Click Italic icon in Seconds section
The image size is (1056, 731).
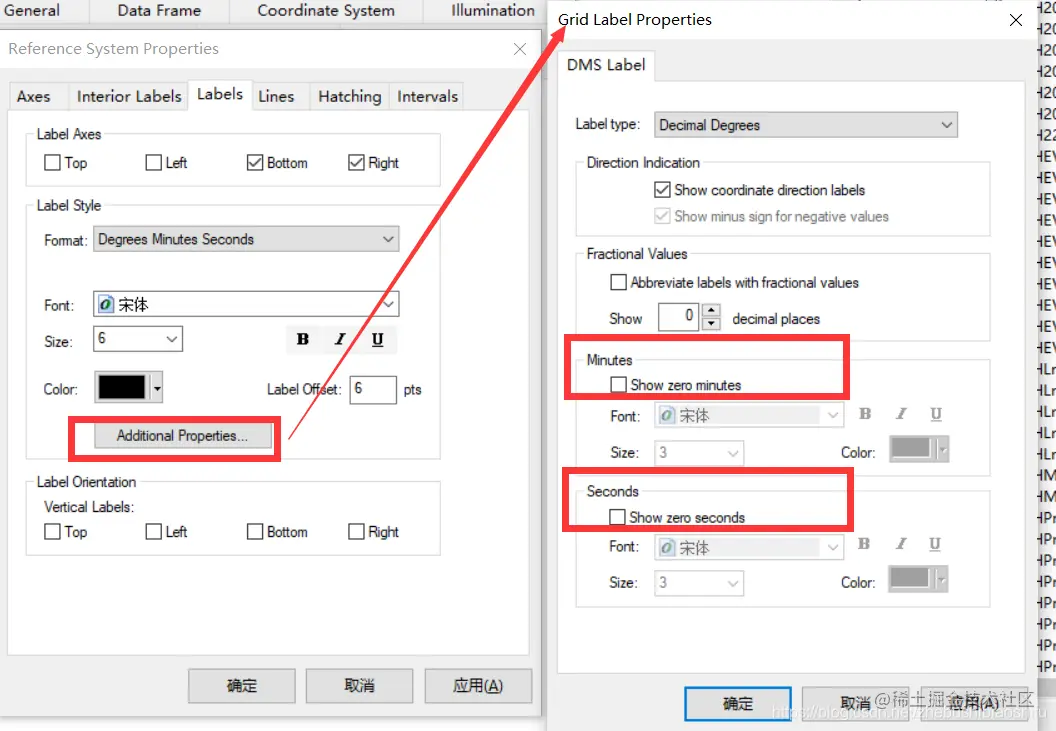pos(900,544)
